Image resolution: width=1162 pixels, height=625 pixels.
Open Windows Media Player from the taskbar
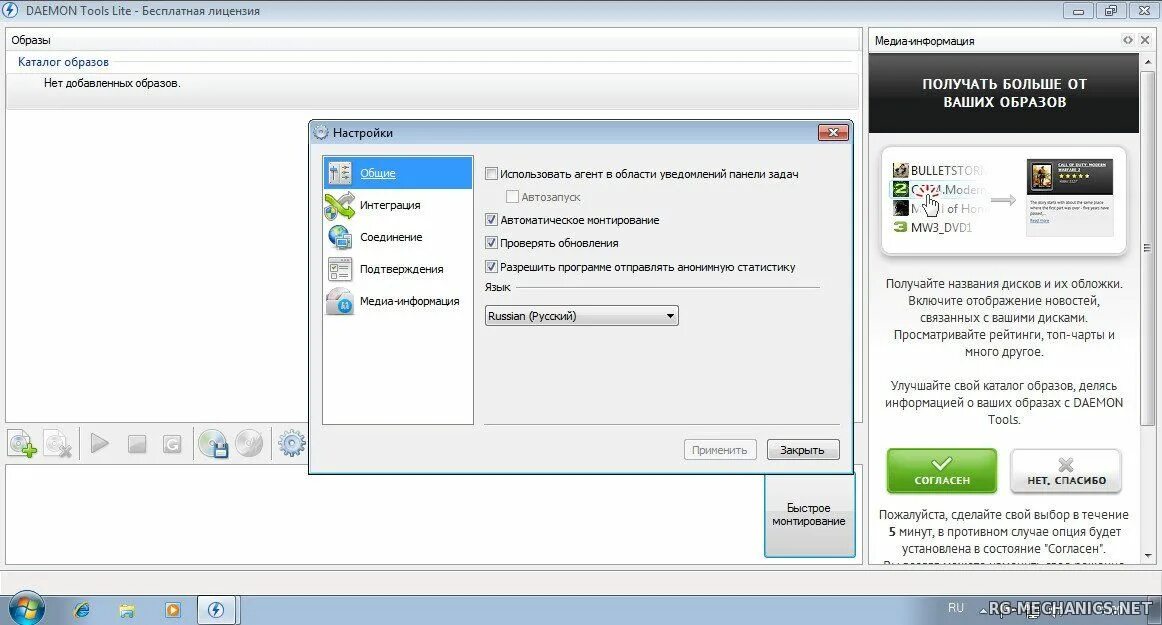click(x=172, y=610)
